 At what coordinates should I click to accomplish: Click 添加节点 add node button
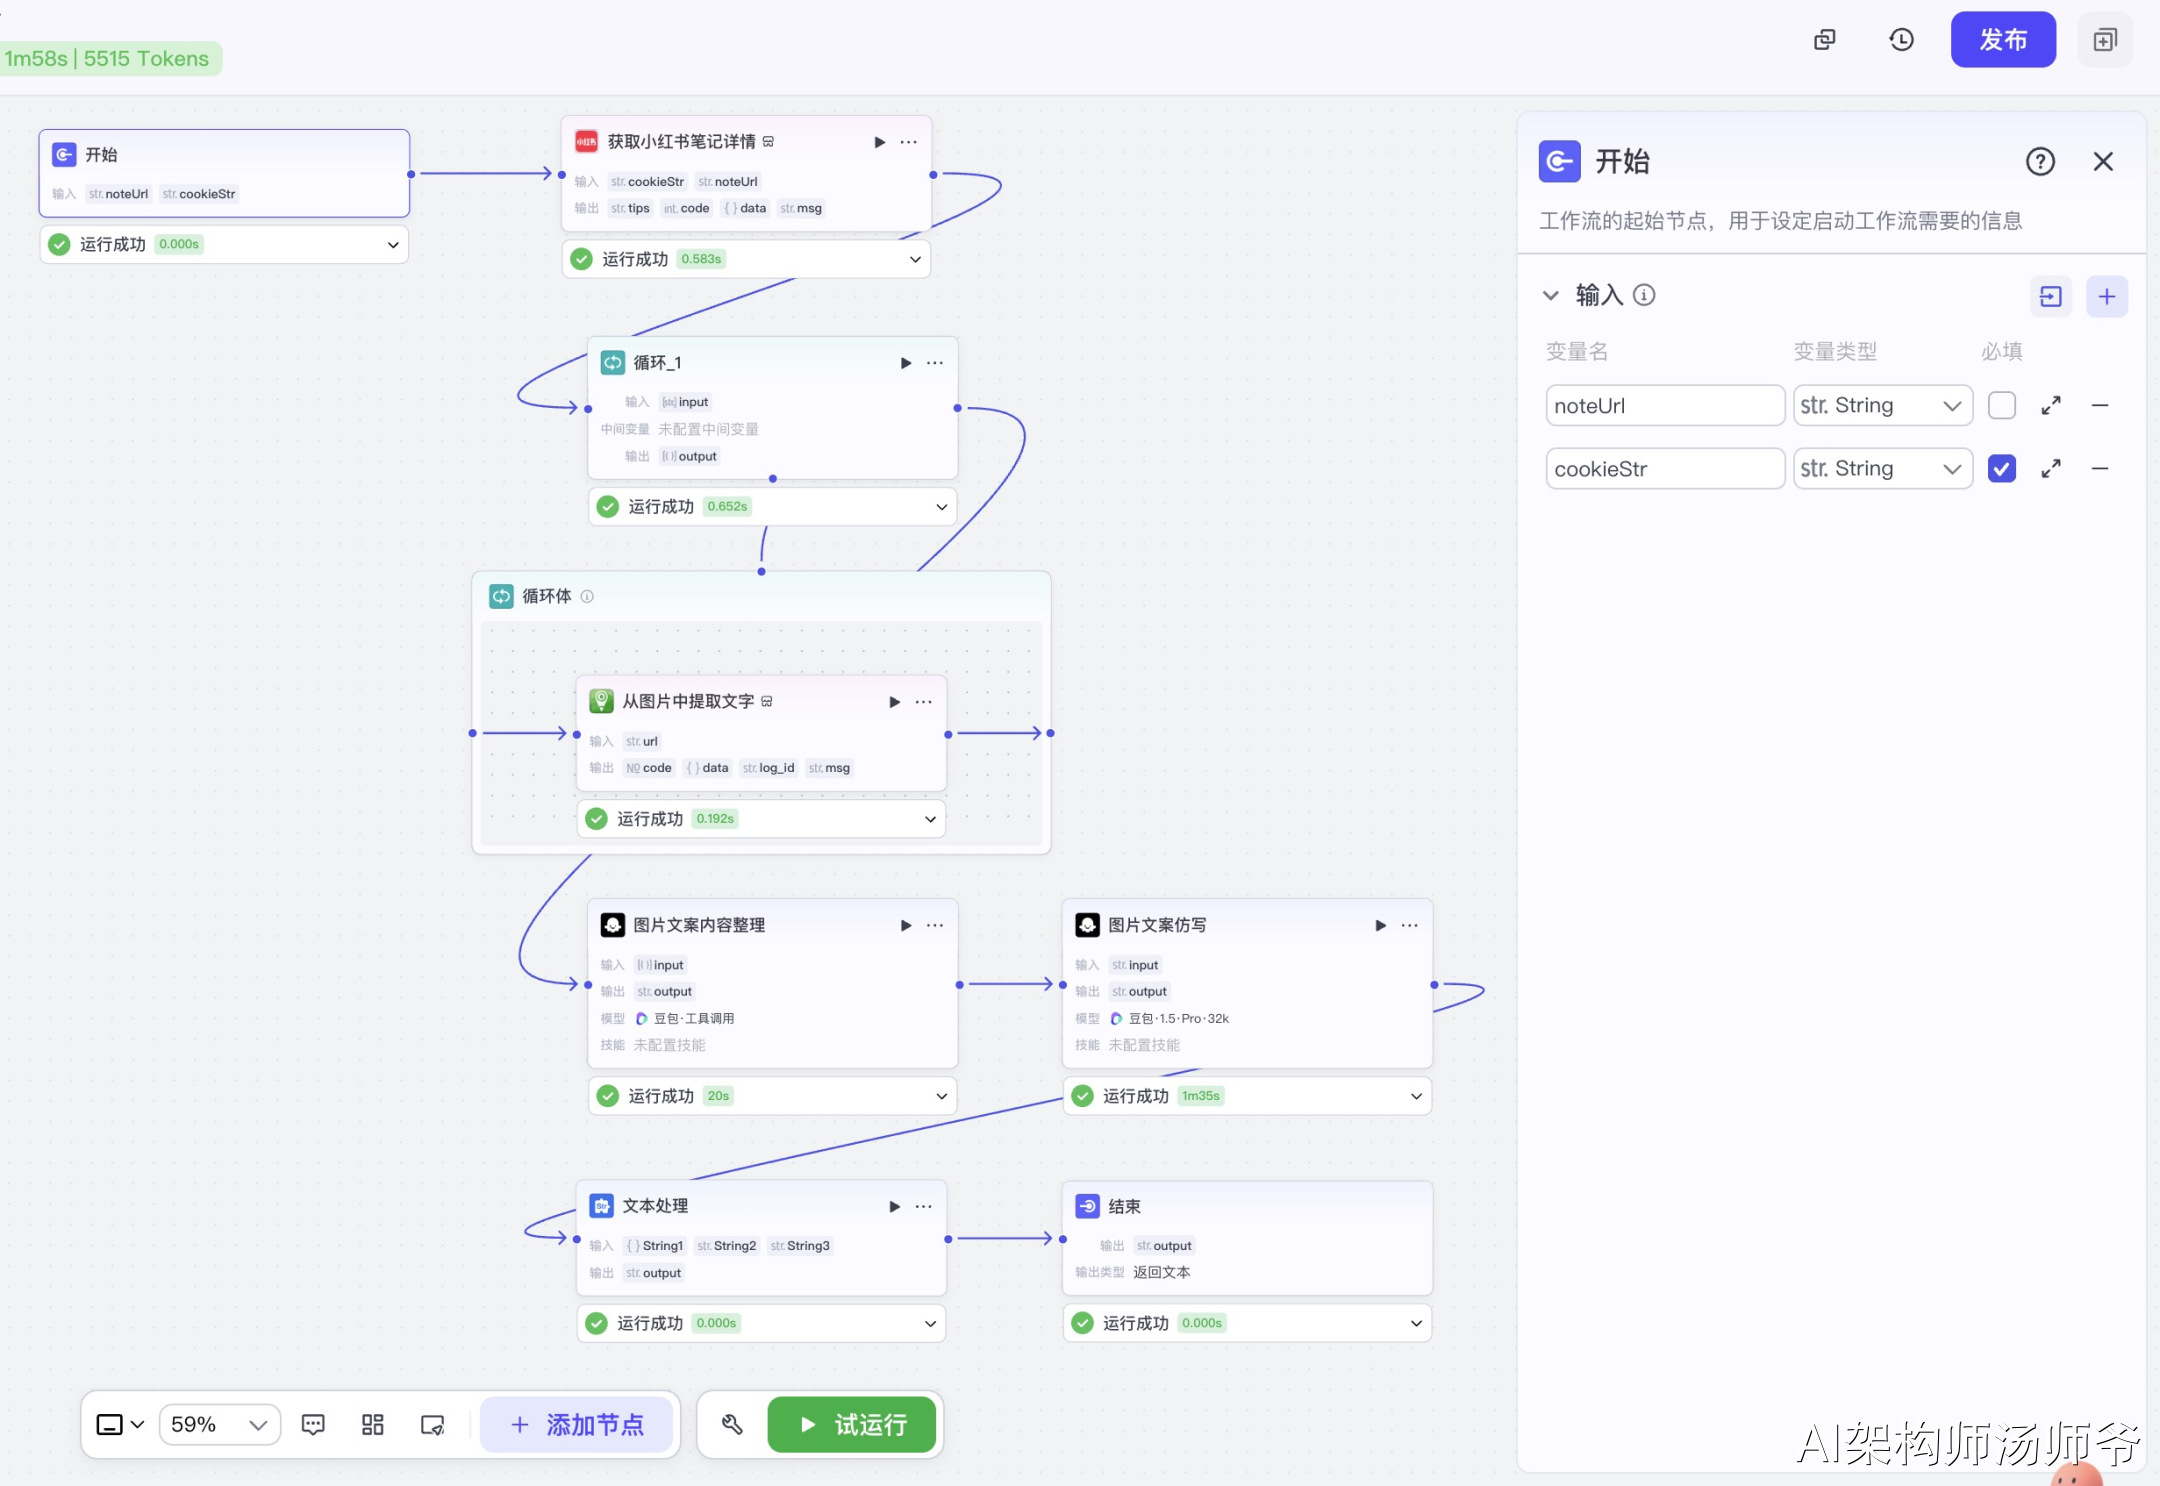coord(577,1424)
